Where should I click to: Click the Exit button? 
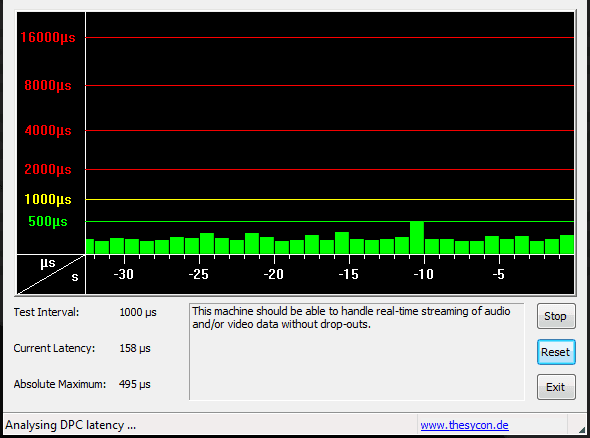pyautogui.click(x=556, y=387)
